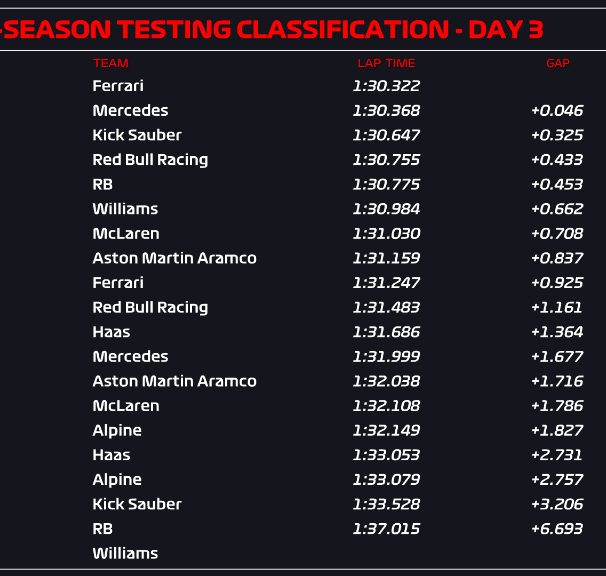This screenshot has width=606, height=576.
Task: Click Haas entry with 1:31.686 lap
Action: 111,332
